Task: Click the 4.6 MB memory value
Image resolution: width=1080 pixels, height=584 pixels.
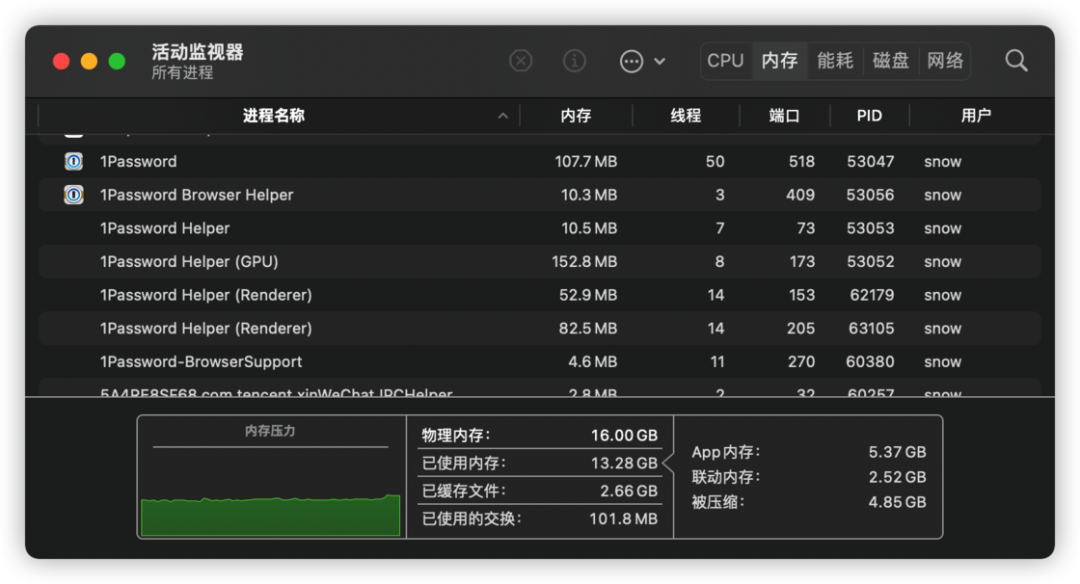Action: pyautogui.click(x=593, y=362)
